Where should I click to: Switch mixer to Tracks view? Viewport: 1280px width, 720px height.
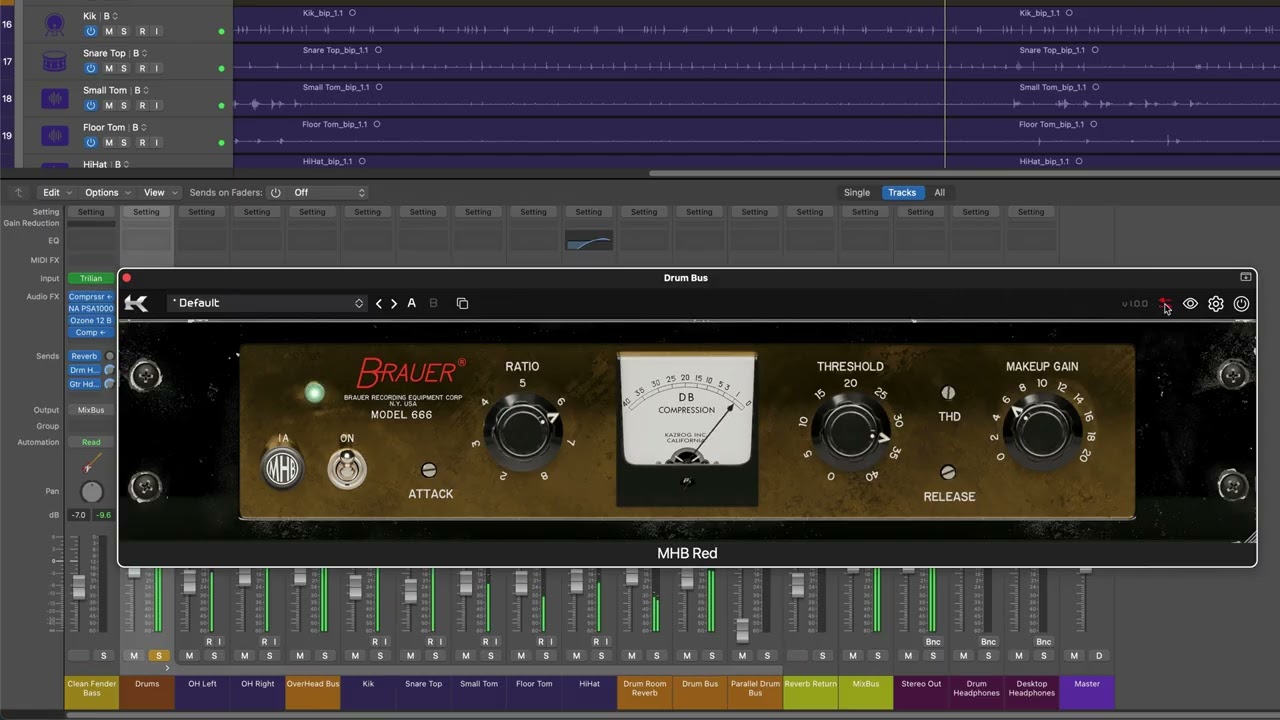[x=902, y=192]
